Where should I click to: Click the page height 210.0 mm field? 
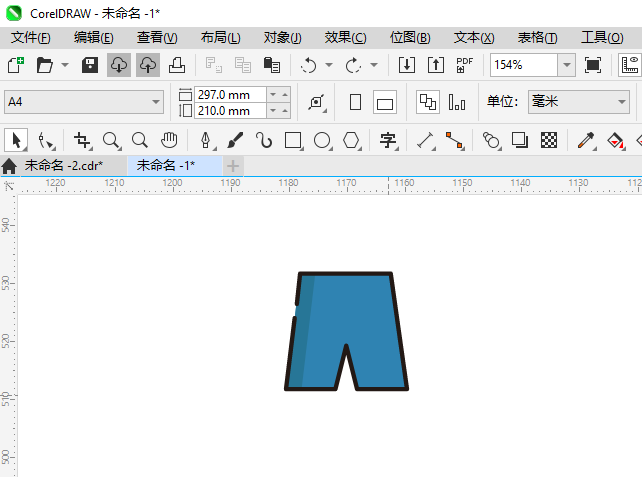coord(230,111)
